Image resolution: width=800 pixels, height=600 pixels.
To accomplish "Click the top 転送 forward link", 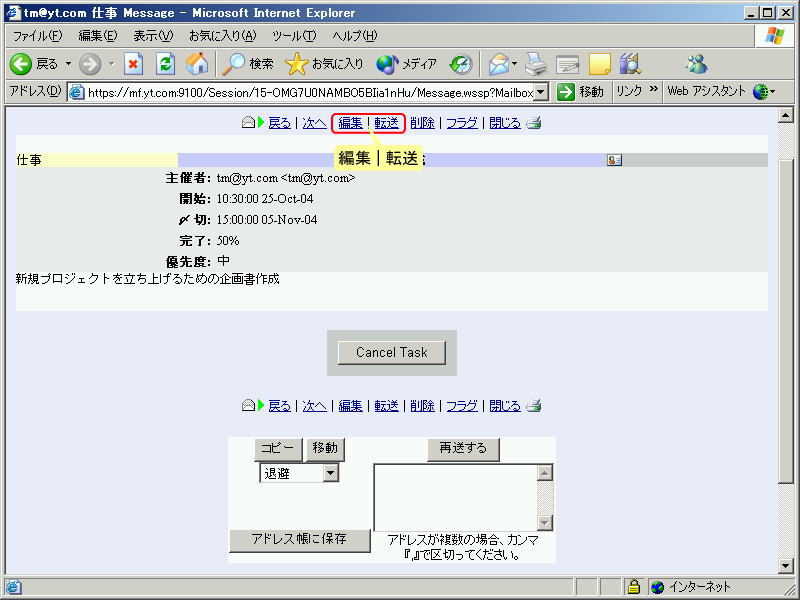I will (387, 123).
